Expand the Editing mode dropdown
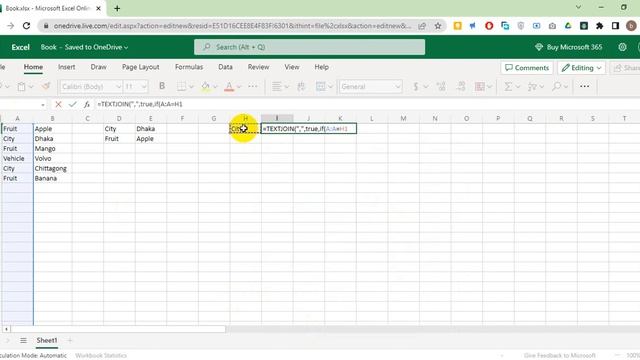640x360 pixels. pos(599,68)
